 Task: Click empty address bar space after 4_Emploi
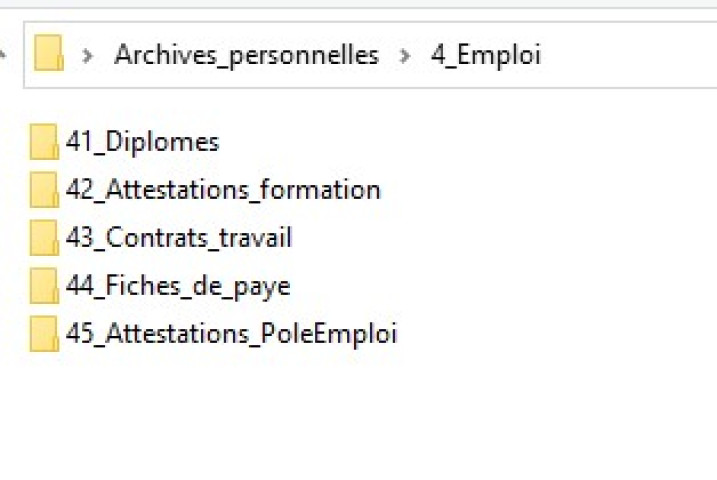(630, 55)
